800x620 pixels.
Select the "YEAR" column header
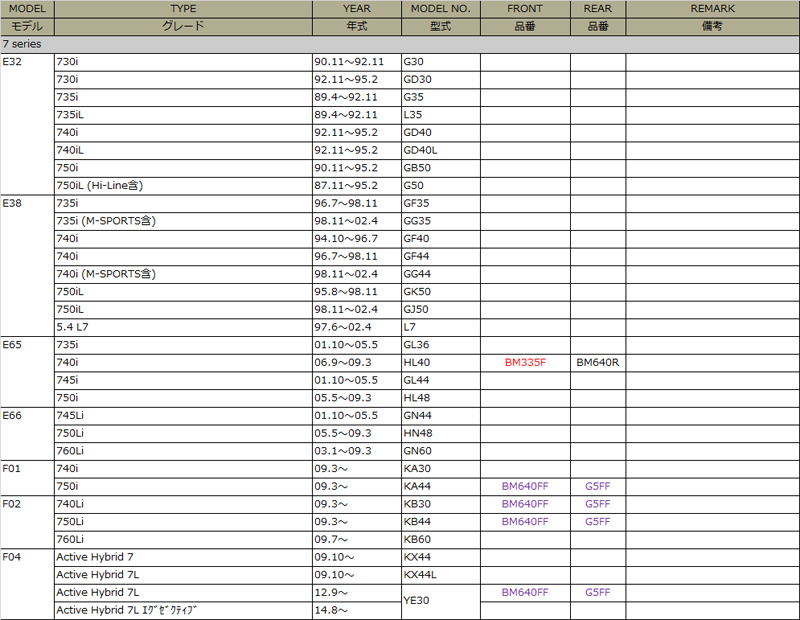click(357, 9)
